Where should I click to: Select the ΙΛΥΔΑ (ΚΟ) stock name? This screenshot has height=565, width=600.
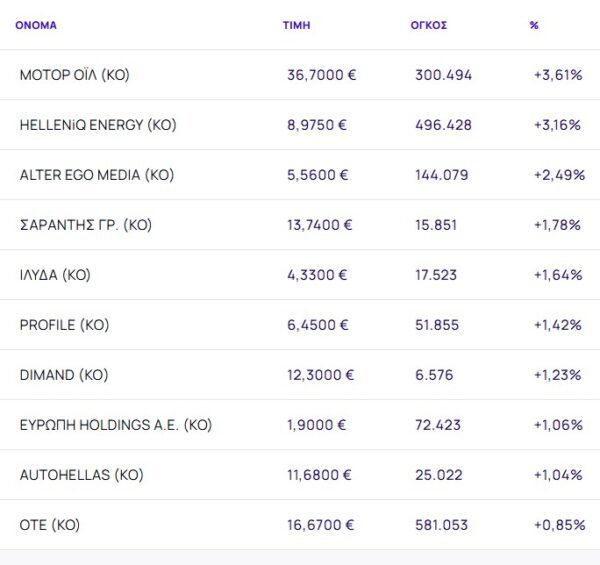pos(55,275)
